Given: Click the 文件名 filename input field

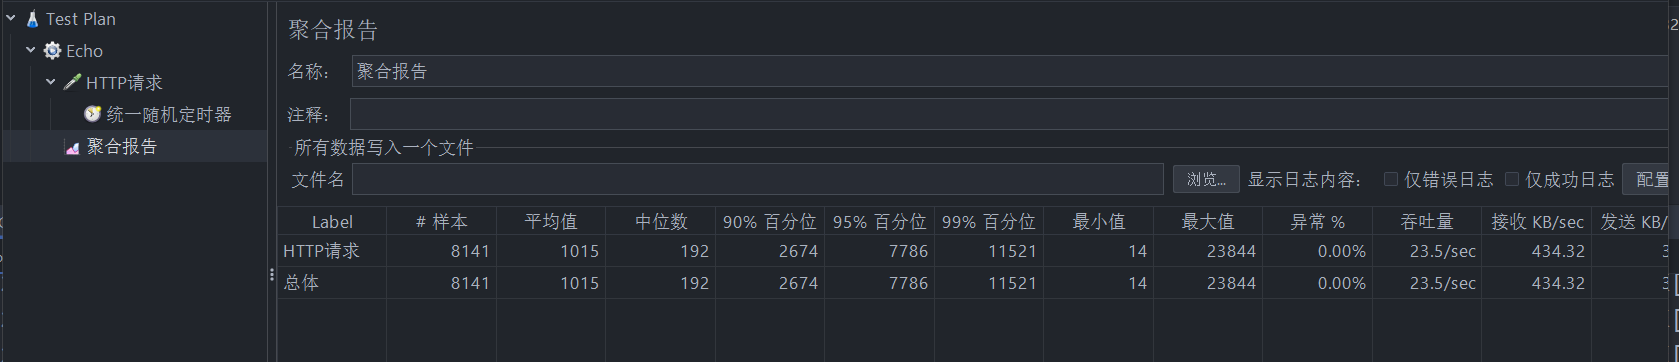Looking at the screenshot, I should tap(758, 179).
